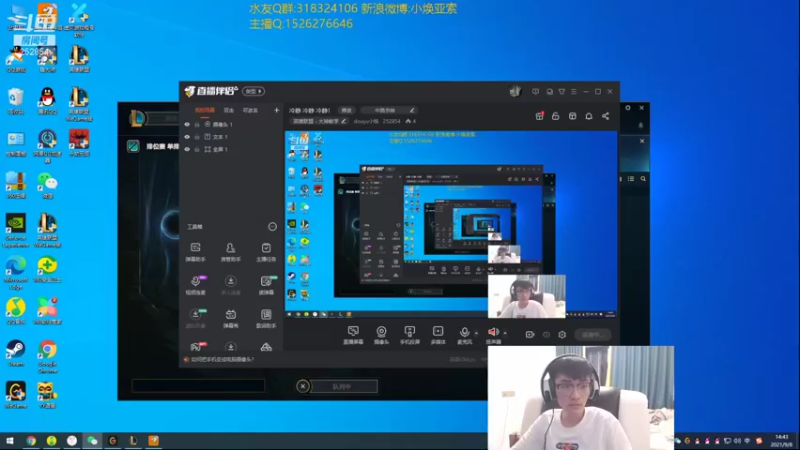The image size is (800, 450).
Task: Click the WeChat taskbar icon
Action: (92, 440)
